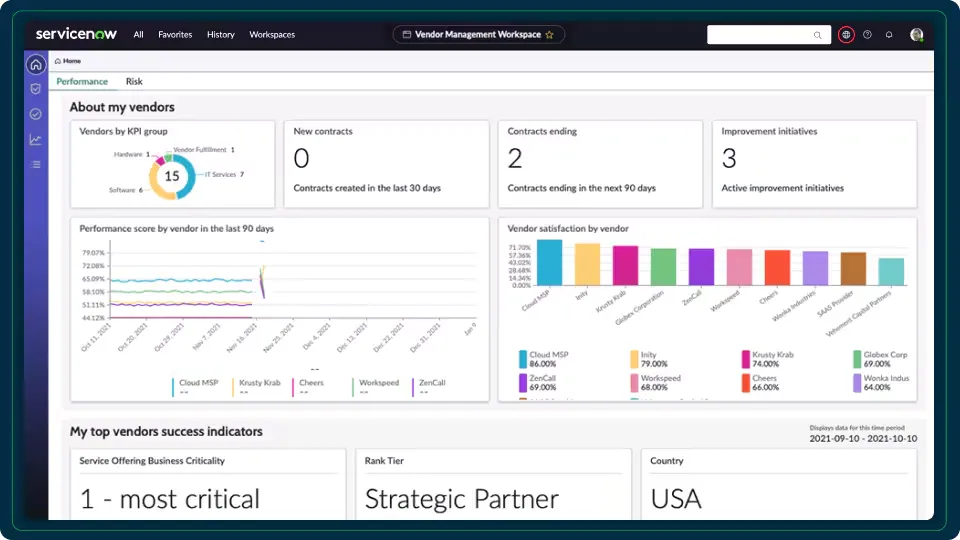The height and width of the screenshot is (540, 960).
Task: Click the search magnifier icon
Action: point(817,35)
